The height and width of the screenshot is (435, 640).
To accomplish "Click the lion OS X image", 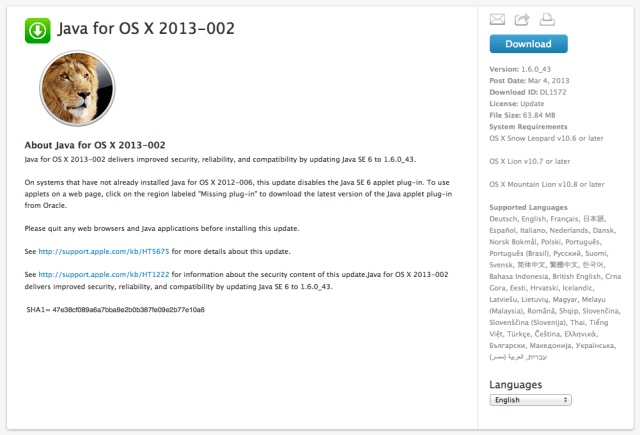I will pyautogui.click(x=77, y=88).
